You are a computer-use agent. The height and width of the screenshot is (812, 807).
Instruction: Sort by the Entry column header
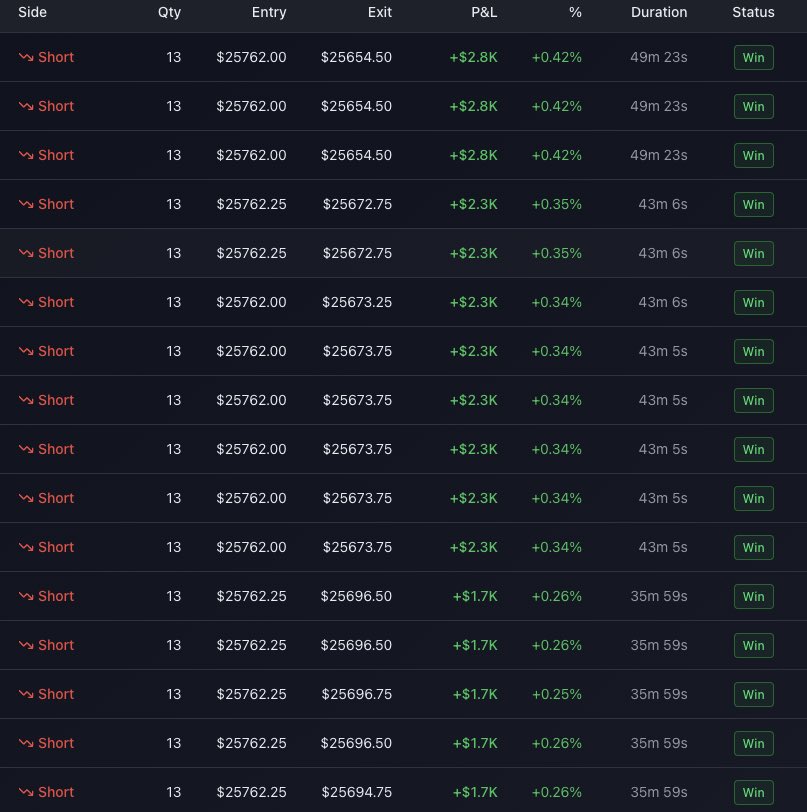tap(269, 12)
